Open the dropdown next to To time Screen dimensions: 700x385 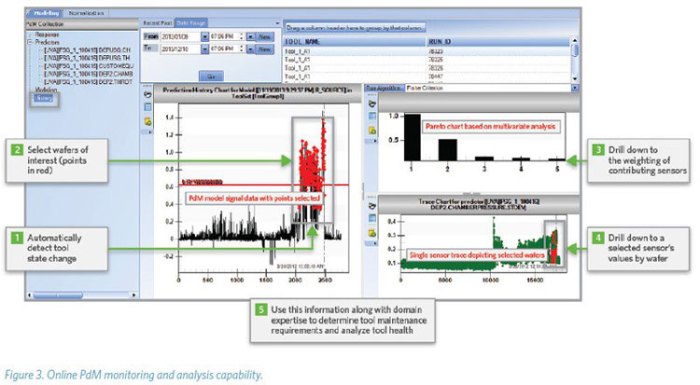(250, 49)
